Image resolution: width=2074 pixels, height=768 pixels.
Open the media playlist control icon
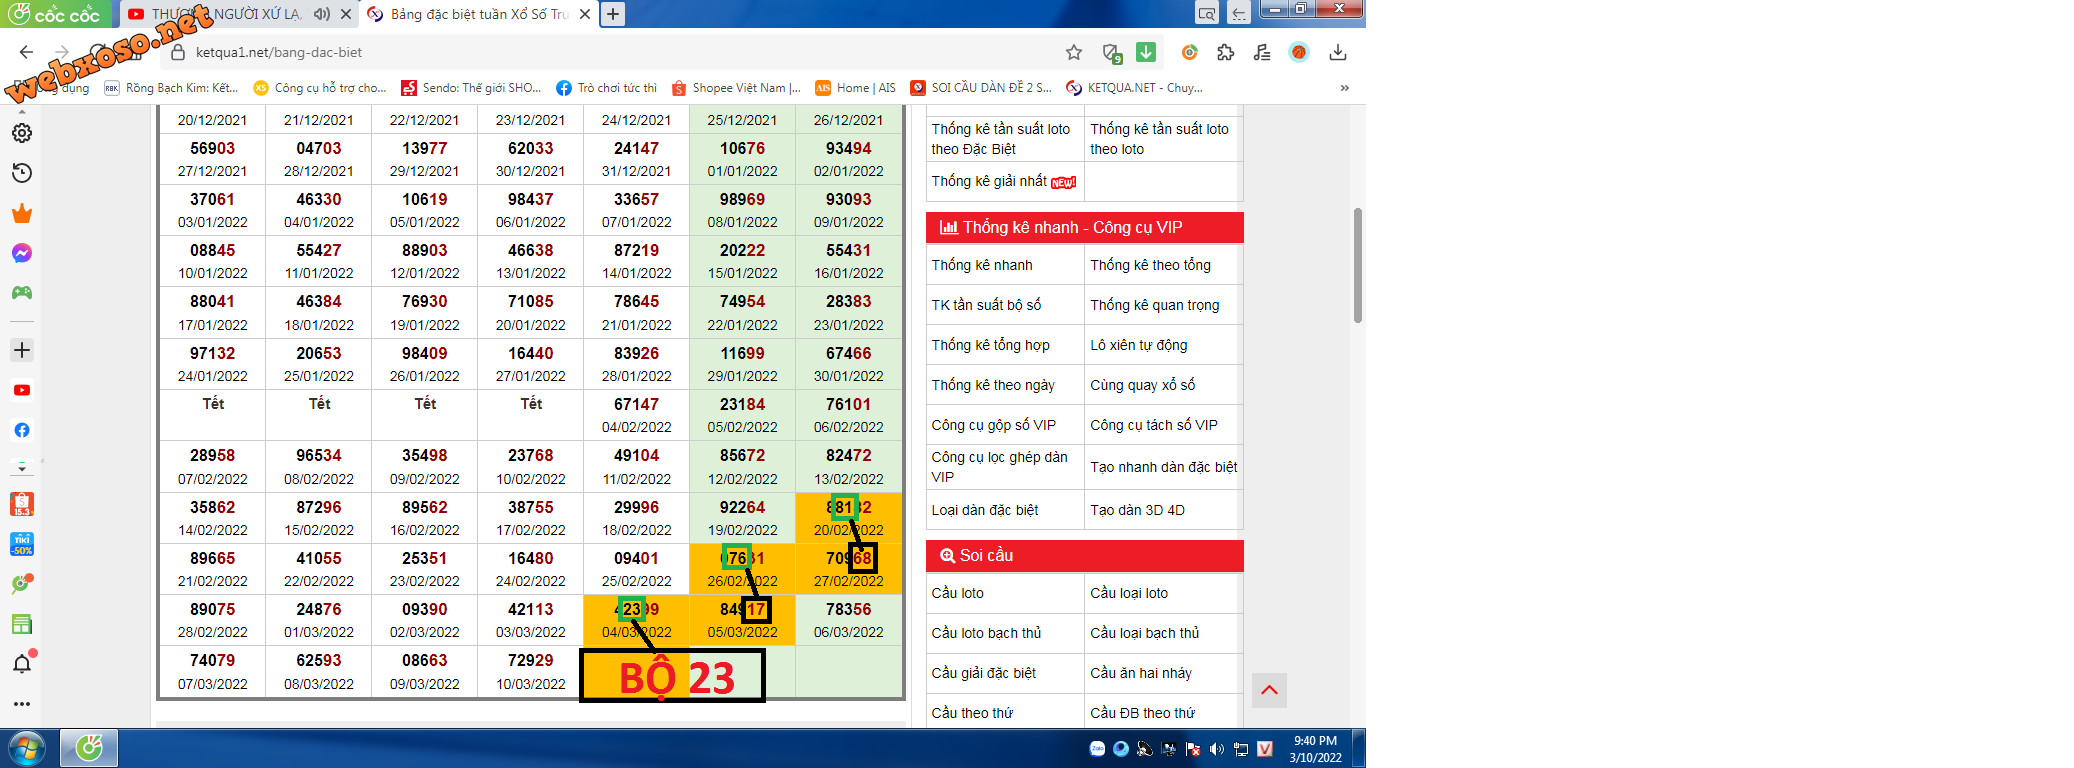[x=1262, y=52]
